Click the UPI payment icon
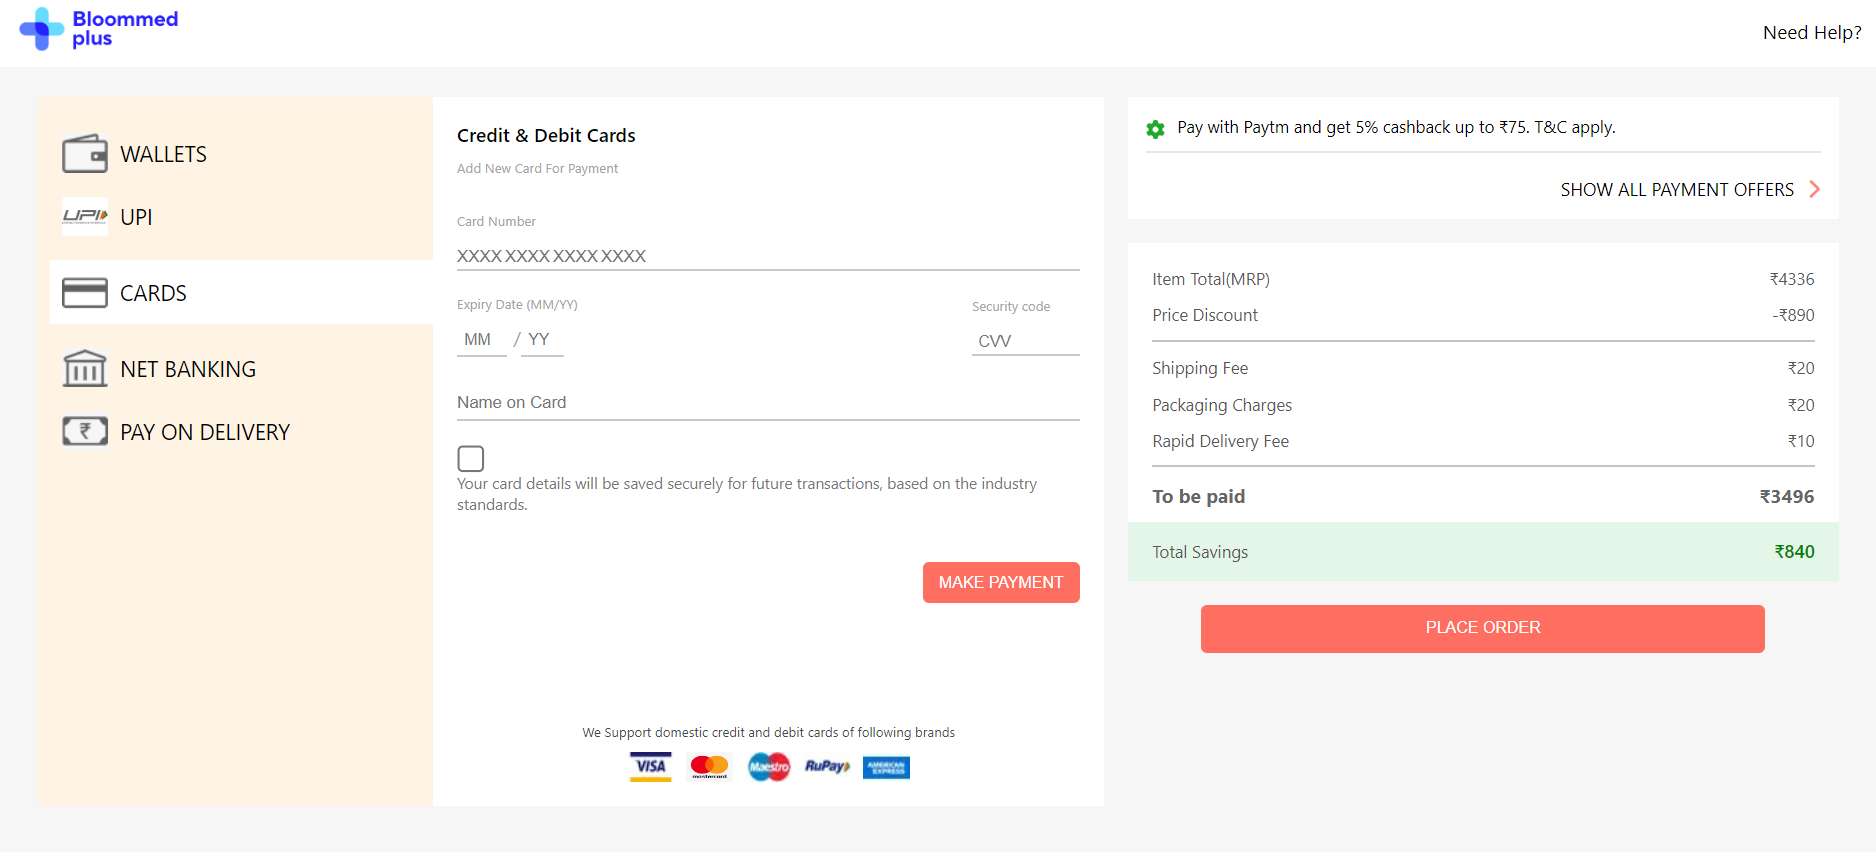This screenshot has width=1876, height=852. coord(85,216)
